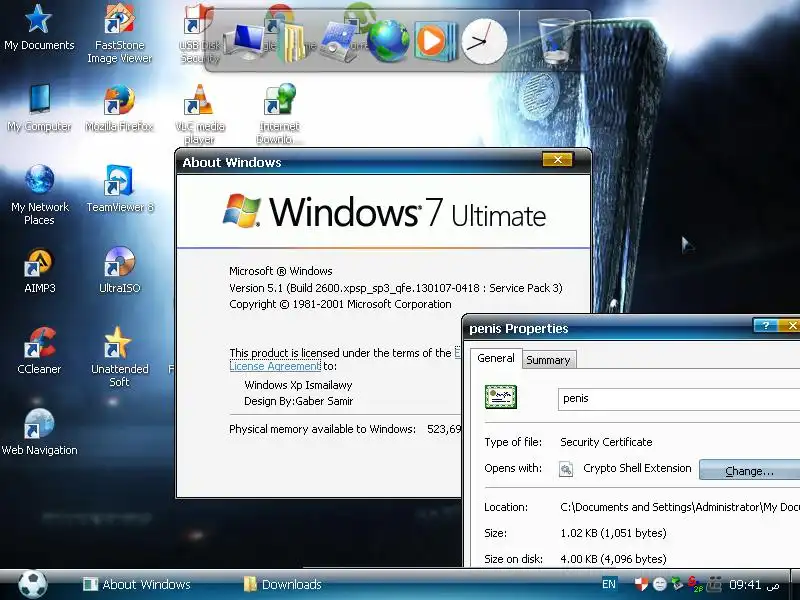
Task: Launch the orange media player dock icon
Action: coord(435,41)
